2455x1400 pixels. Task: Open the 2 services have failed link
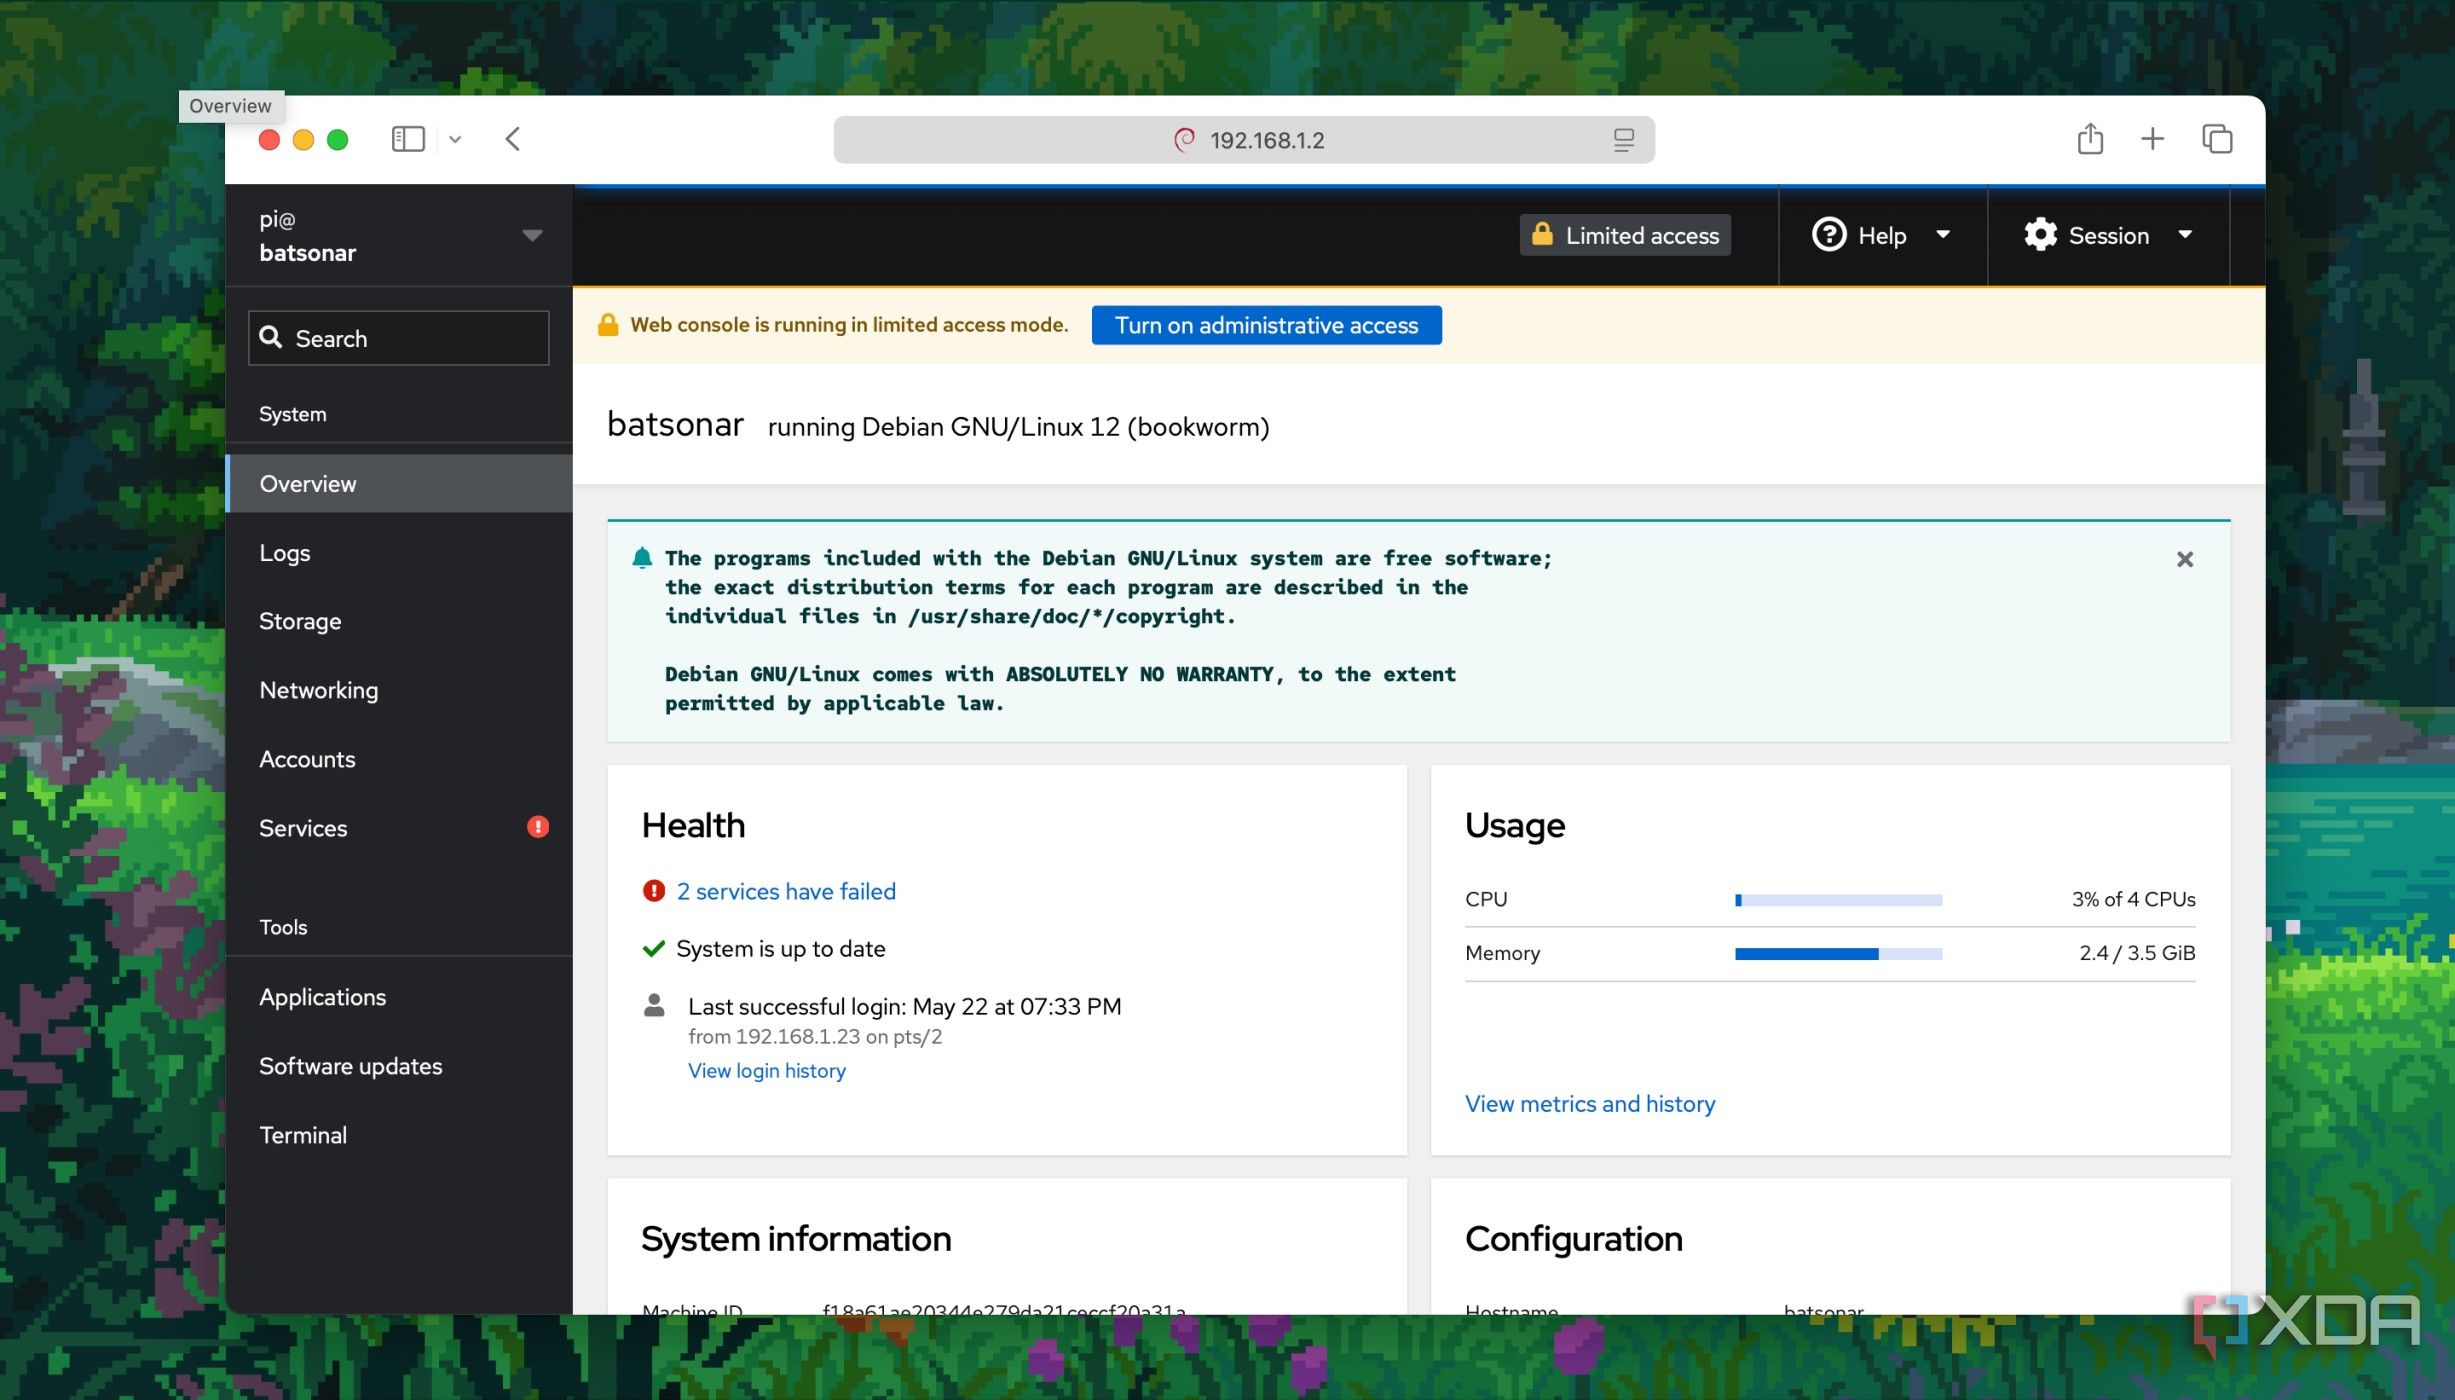786,891
